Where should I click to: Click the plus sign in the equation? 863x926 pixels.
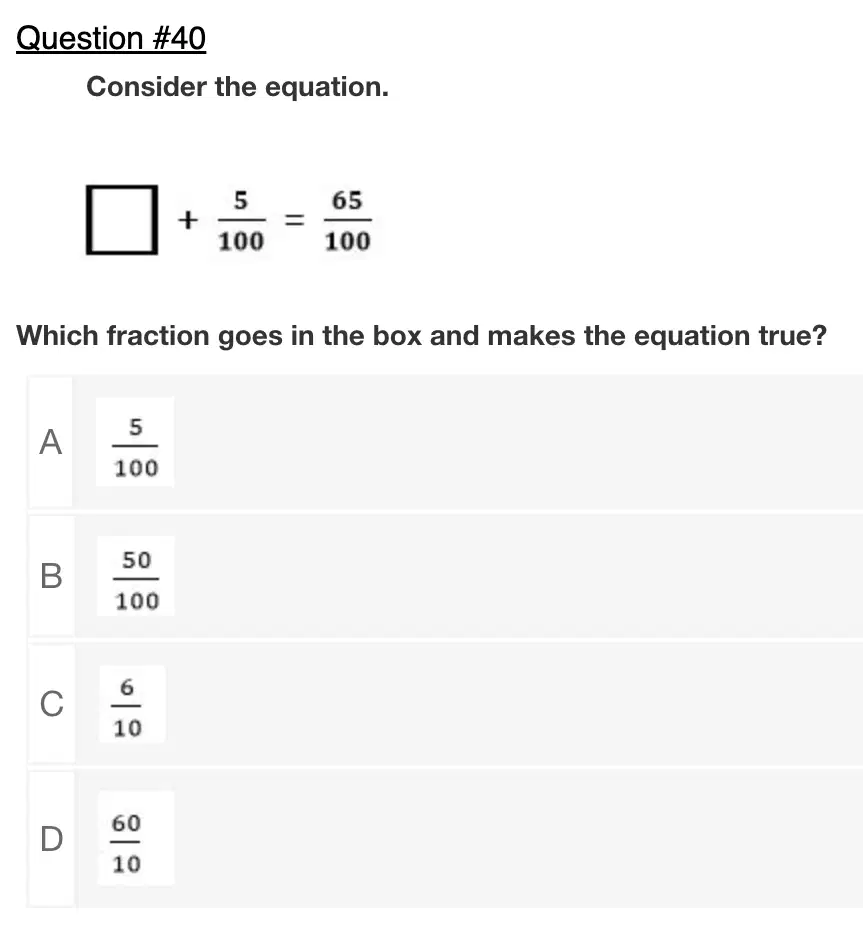(188, 220)
